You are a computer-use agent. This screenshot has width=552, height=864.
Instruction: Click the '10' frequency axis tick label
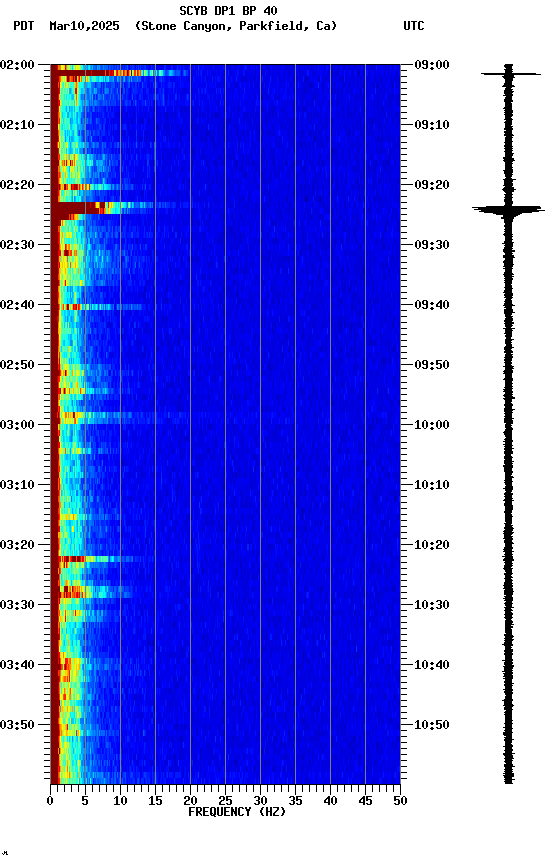(x=120, y=801)
